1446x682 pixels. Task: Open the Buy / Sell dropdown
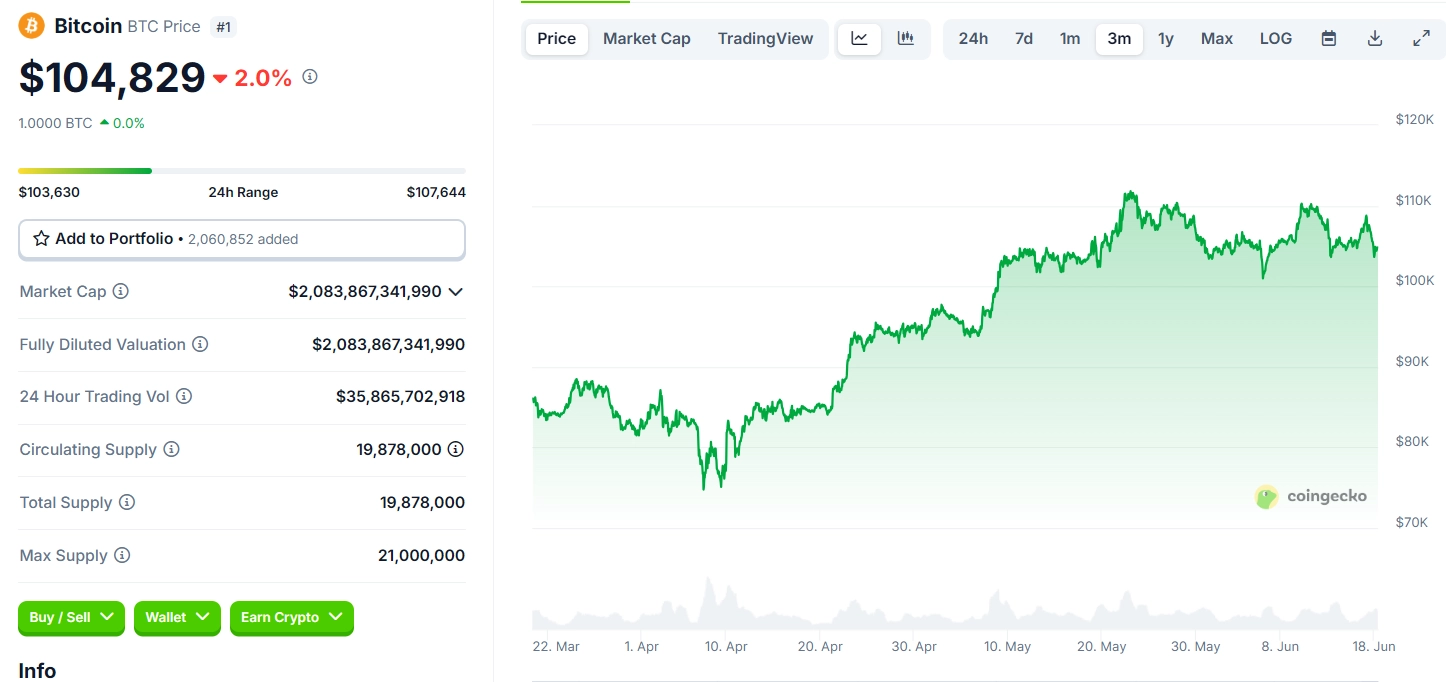click(71, 617)
